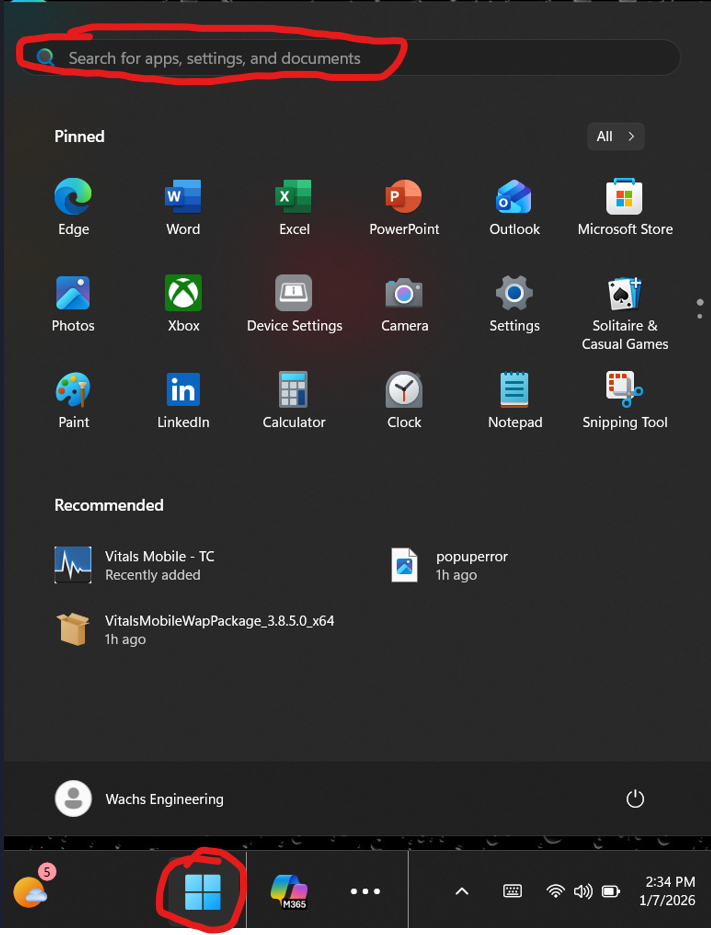
Task: Open the Microsoft Store
Action: pos(625,207)
